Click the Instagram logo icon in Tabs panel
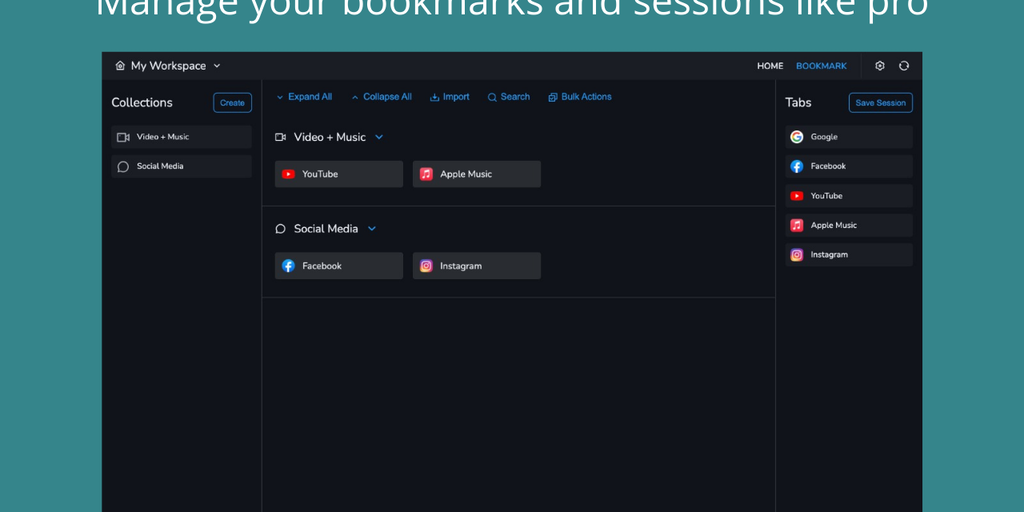The height and width of the screenshot is (512, 1024). pos(797,255)
